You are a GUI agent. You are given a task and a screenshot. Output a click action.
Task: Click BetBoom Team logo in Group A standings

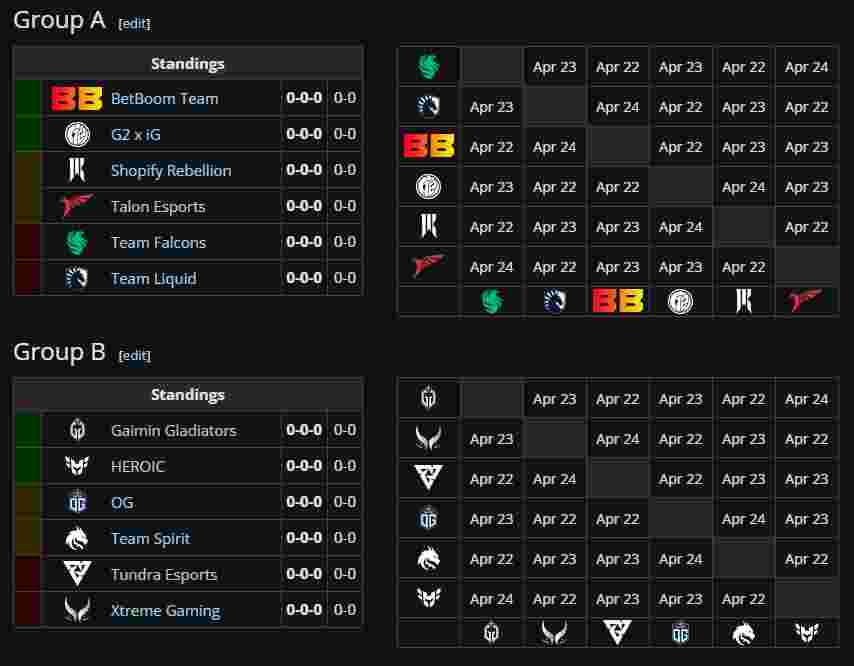click(77, 99)
